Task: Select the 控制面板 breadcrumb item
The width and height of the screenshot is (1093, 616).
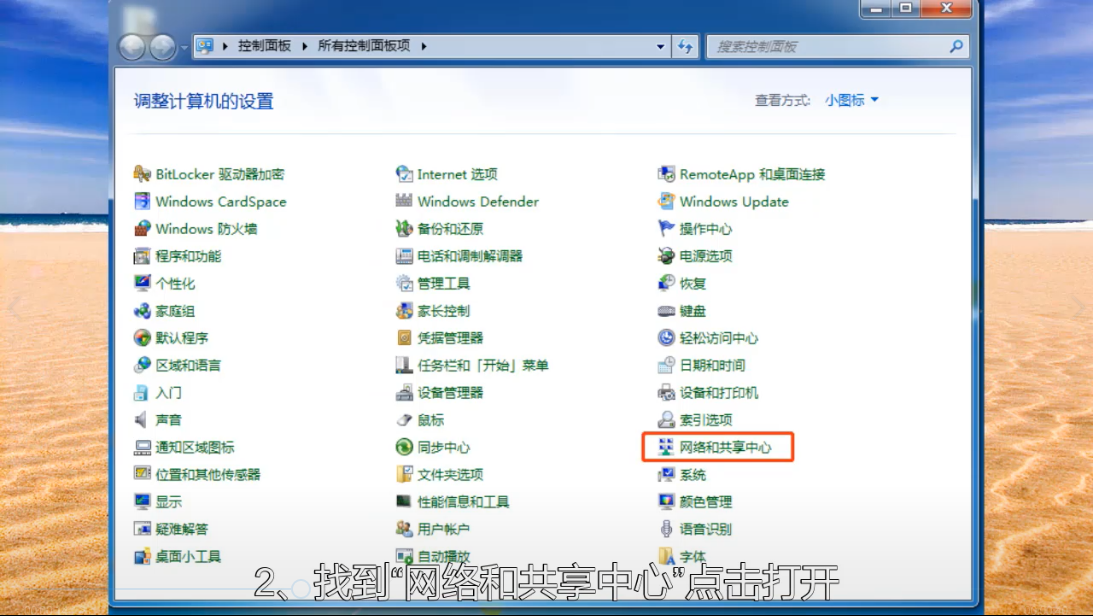Action: click(264, 46)
